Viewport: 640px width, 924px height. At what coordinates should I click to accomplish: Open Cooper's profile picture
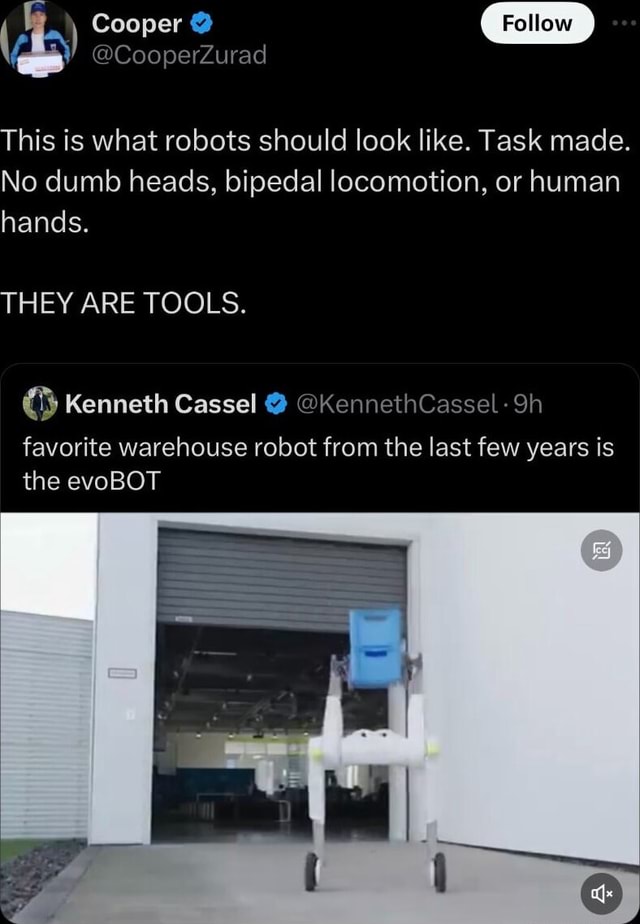point(39,39)
